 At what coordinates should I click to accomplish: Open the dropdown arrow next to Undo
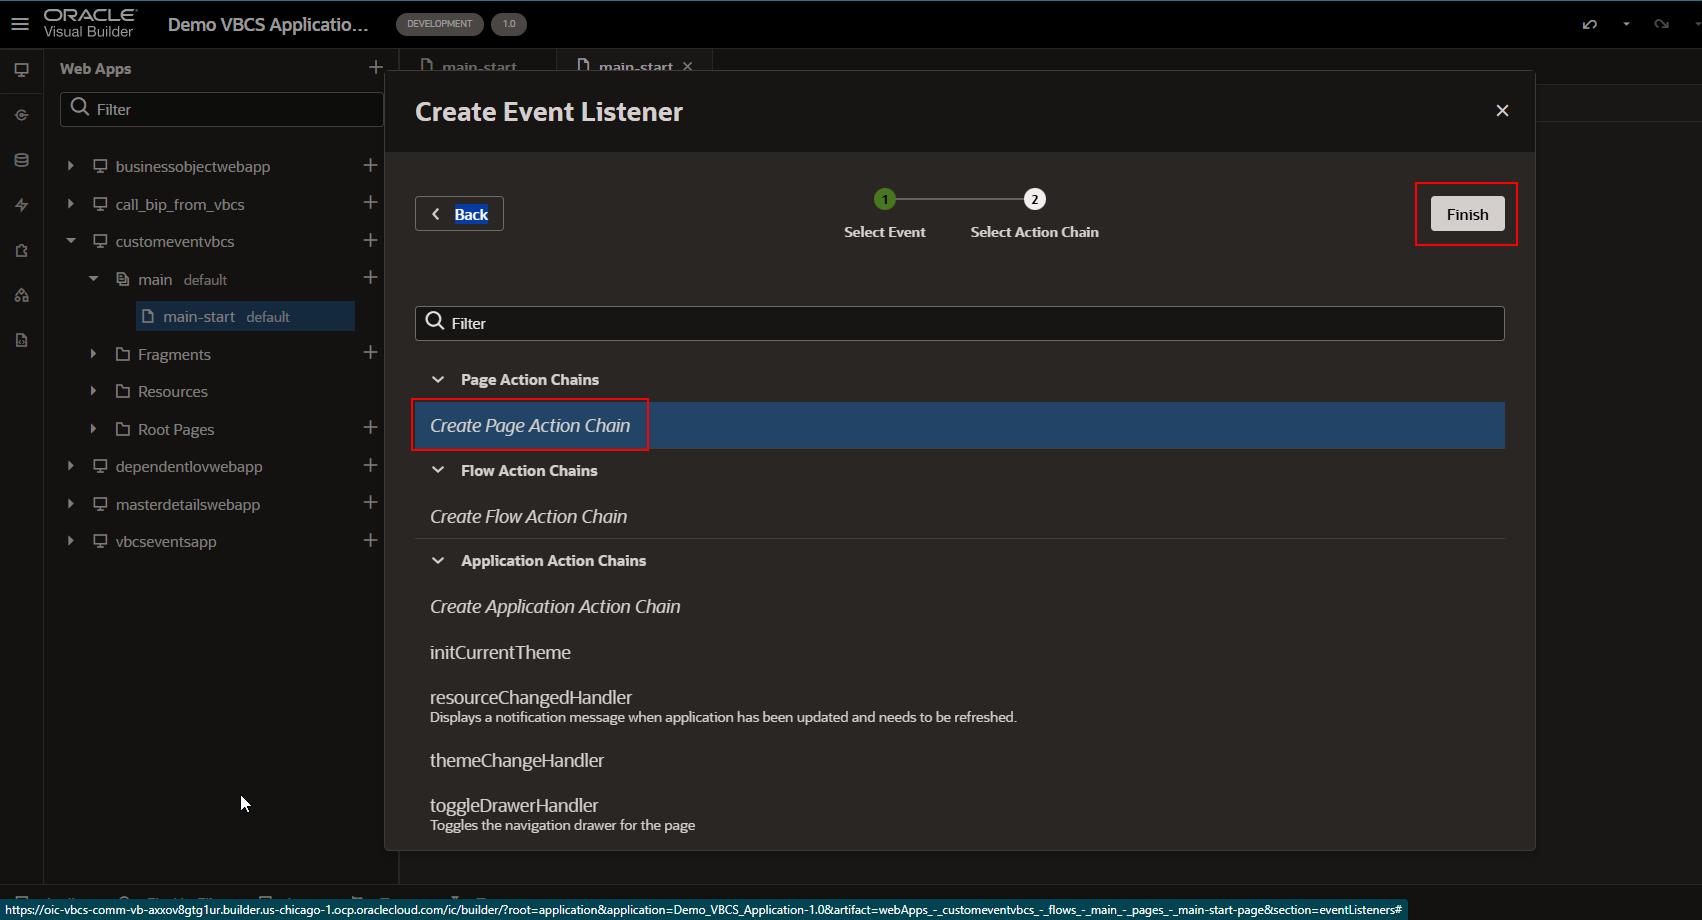tap(1626, 24)
